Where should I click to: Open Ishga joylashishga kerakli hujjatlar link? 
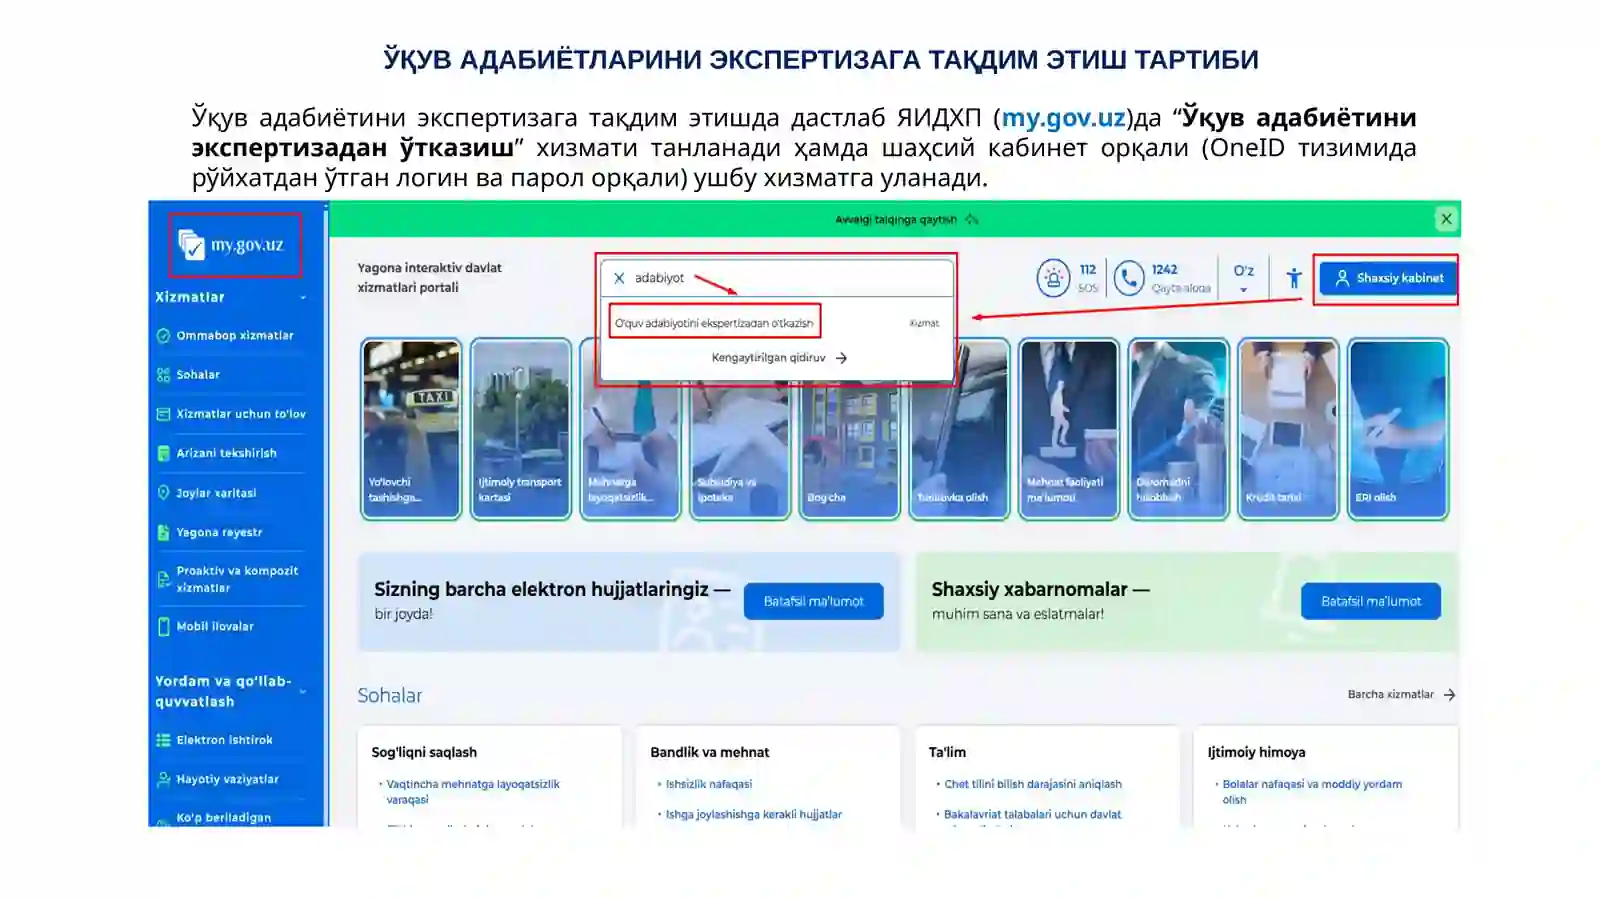[754, 815]
